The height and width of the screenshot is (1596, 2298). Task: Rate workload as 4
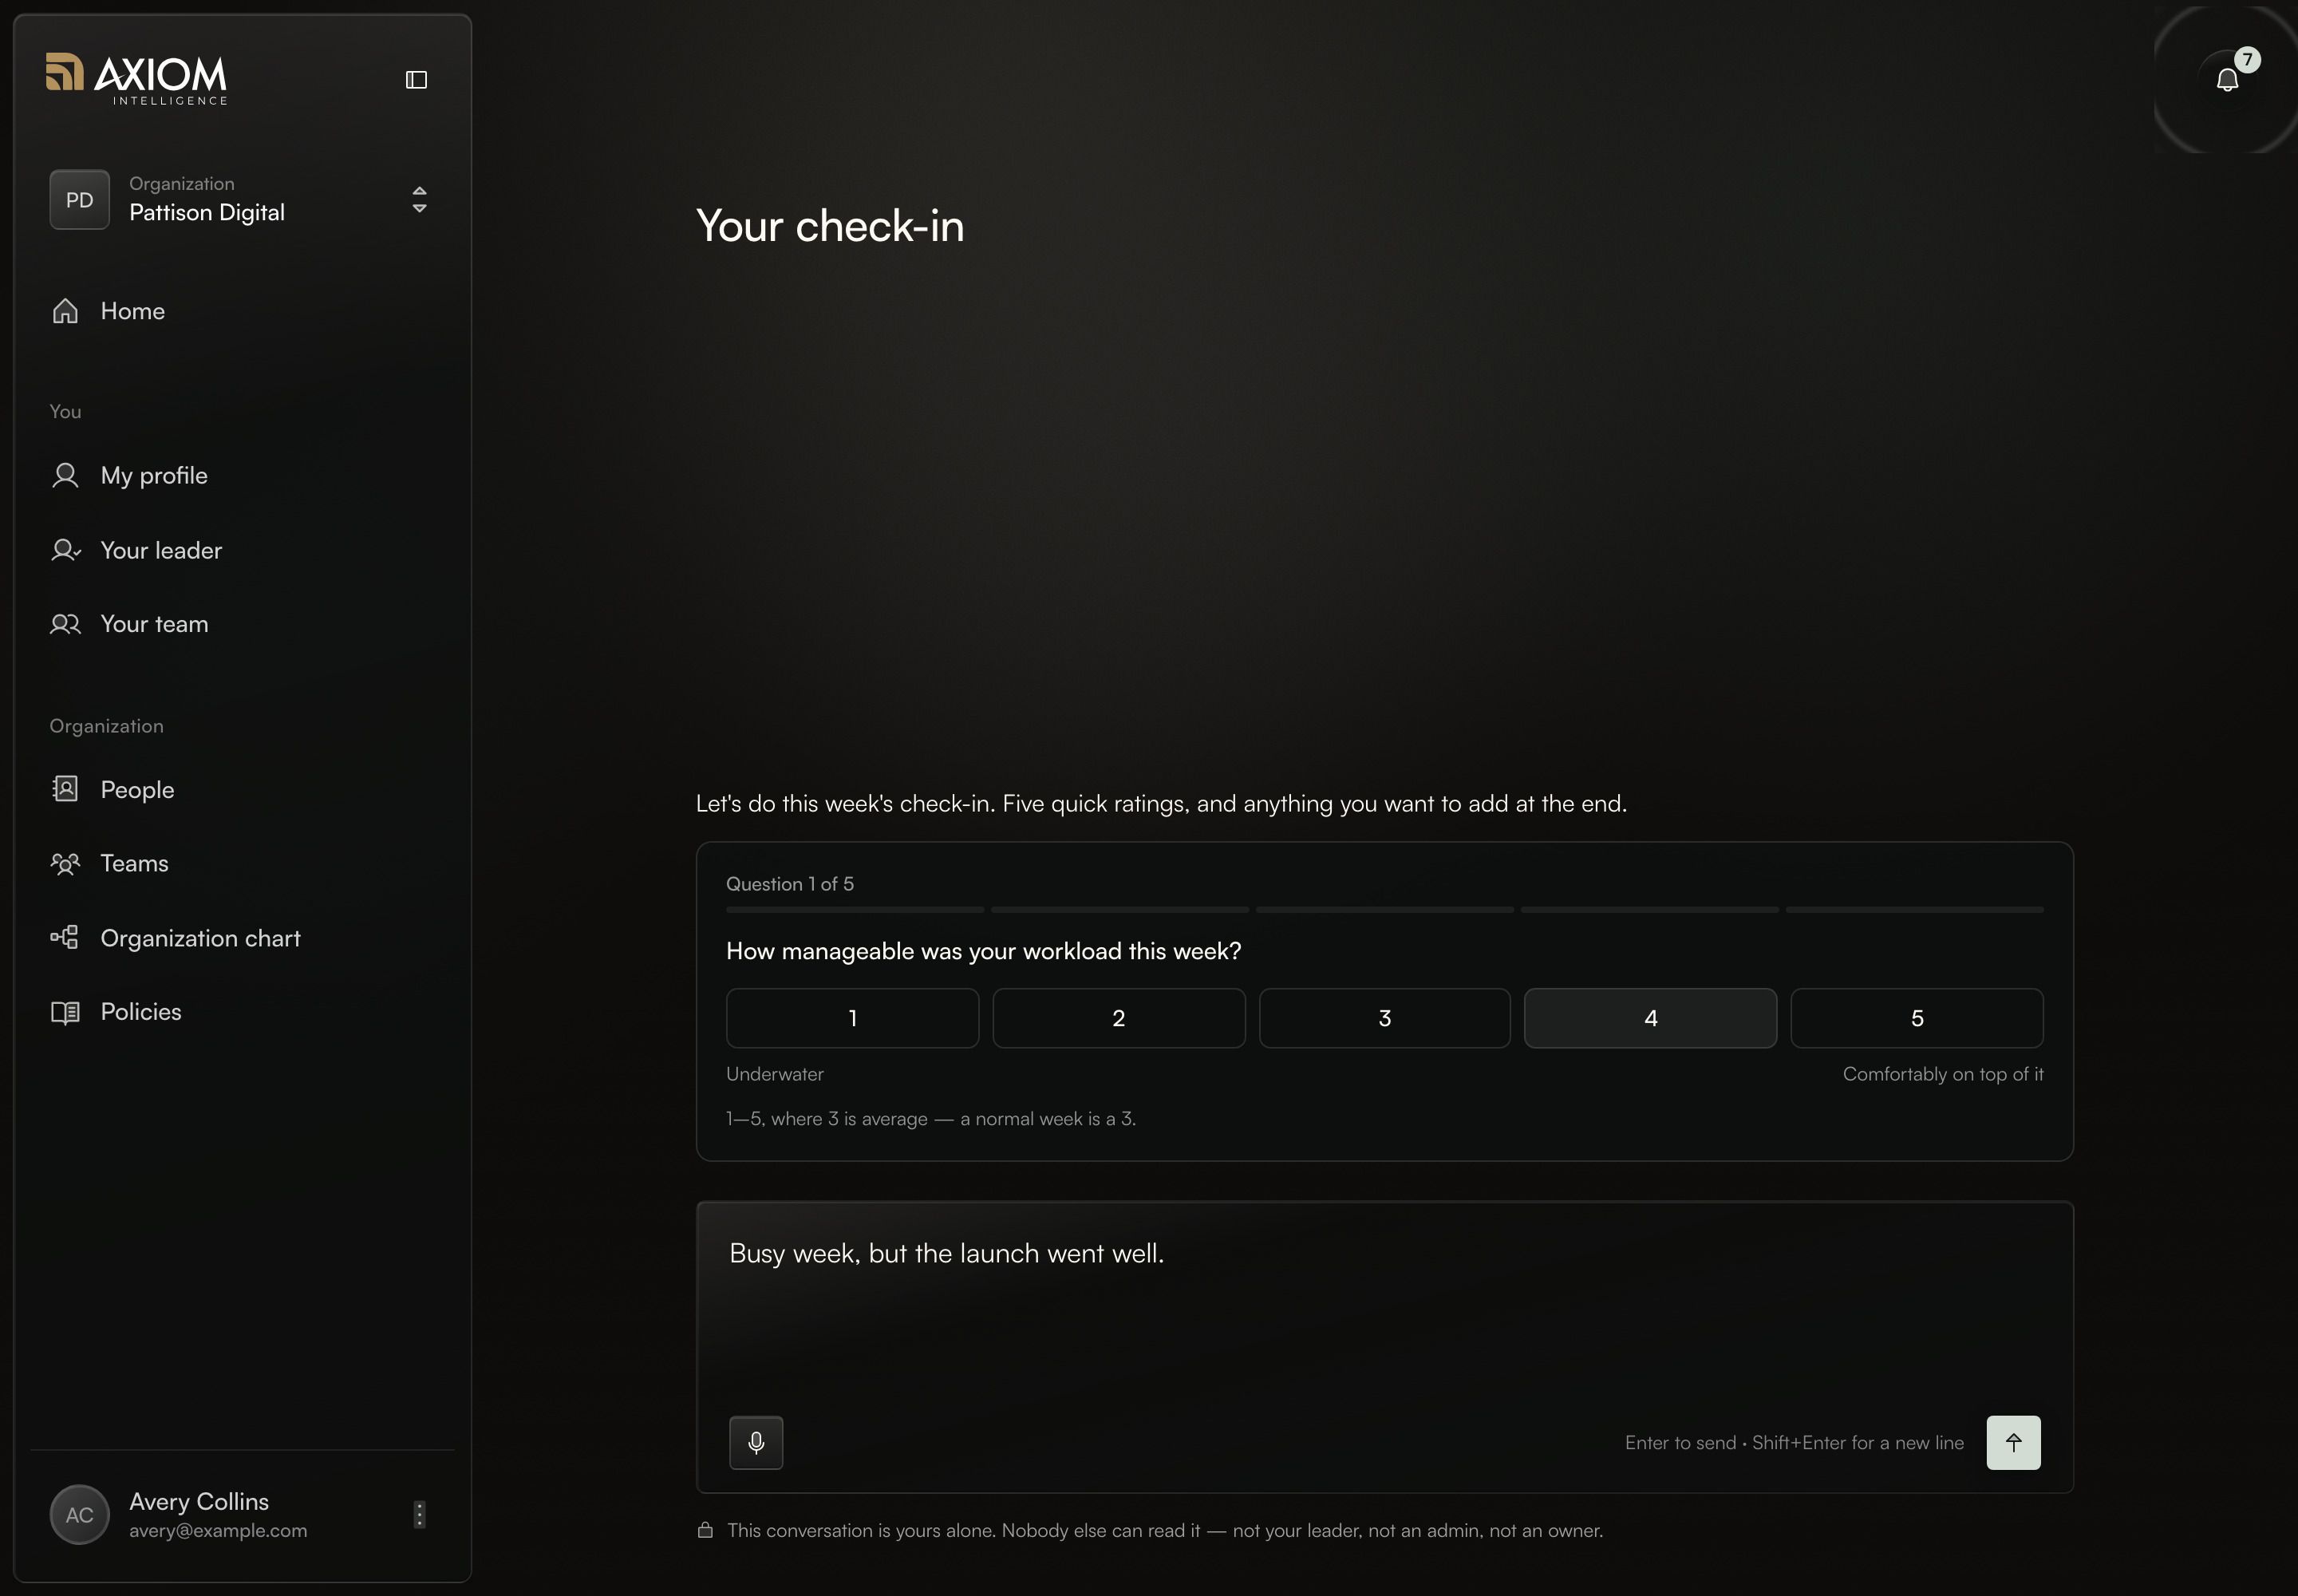pos(1650,1018)
